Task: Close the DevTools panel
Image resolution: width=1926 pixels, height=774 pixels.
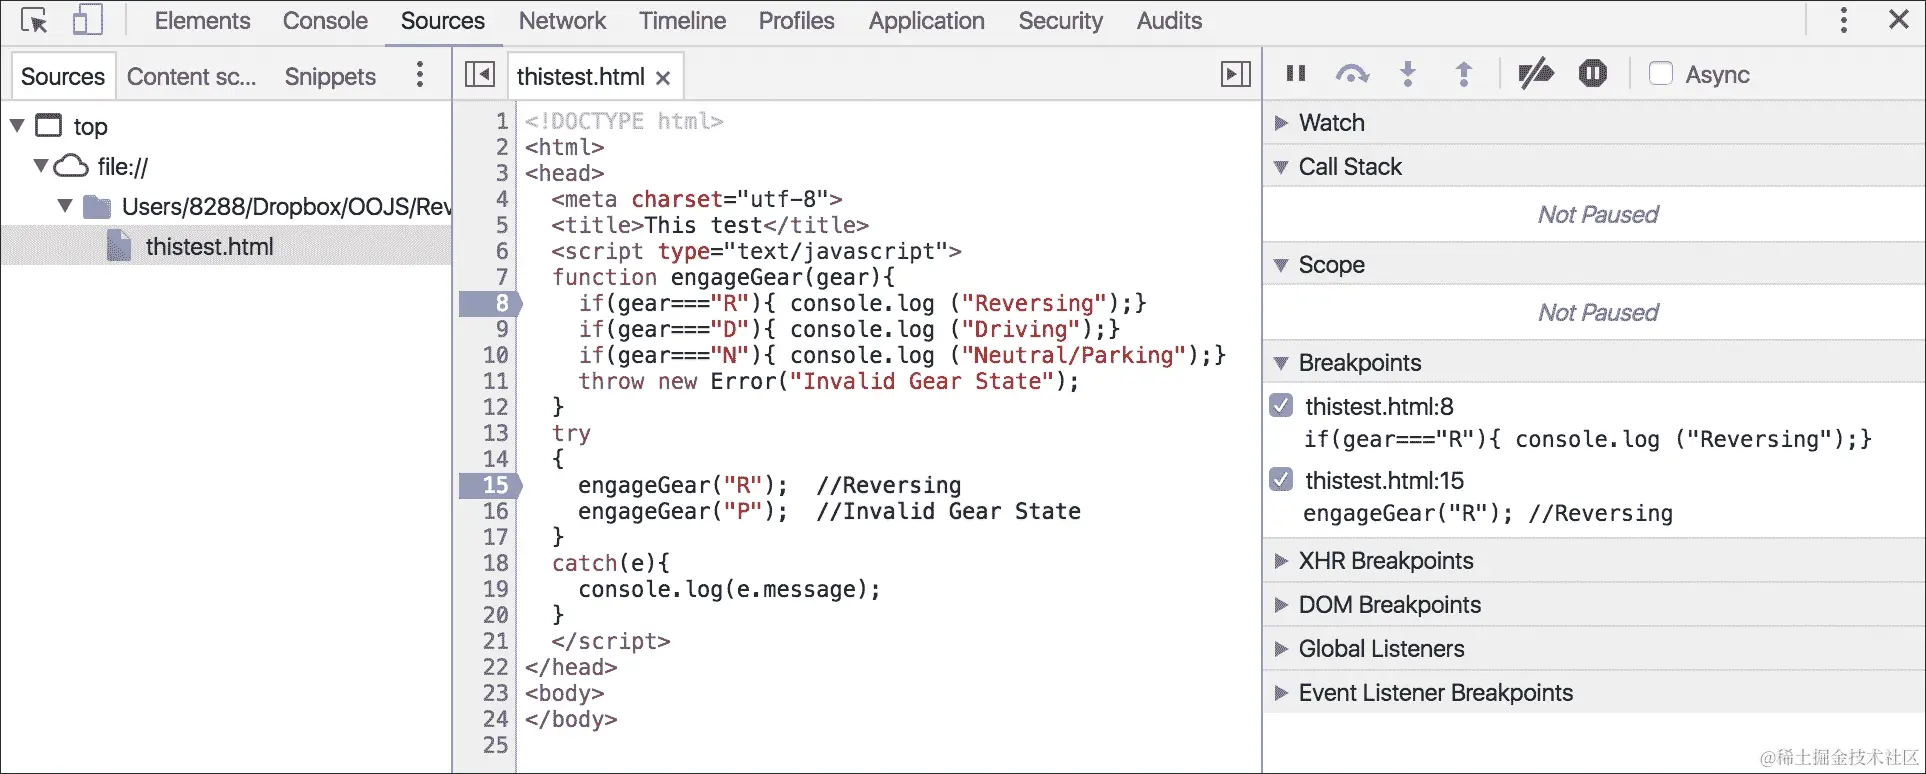Action: point(1898,19)
